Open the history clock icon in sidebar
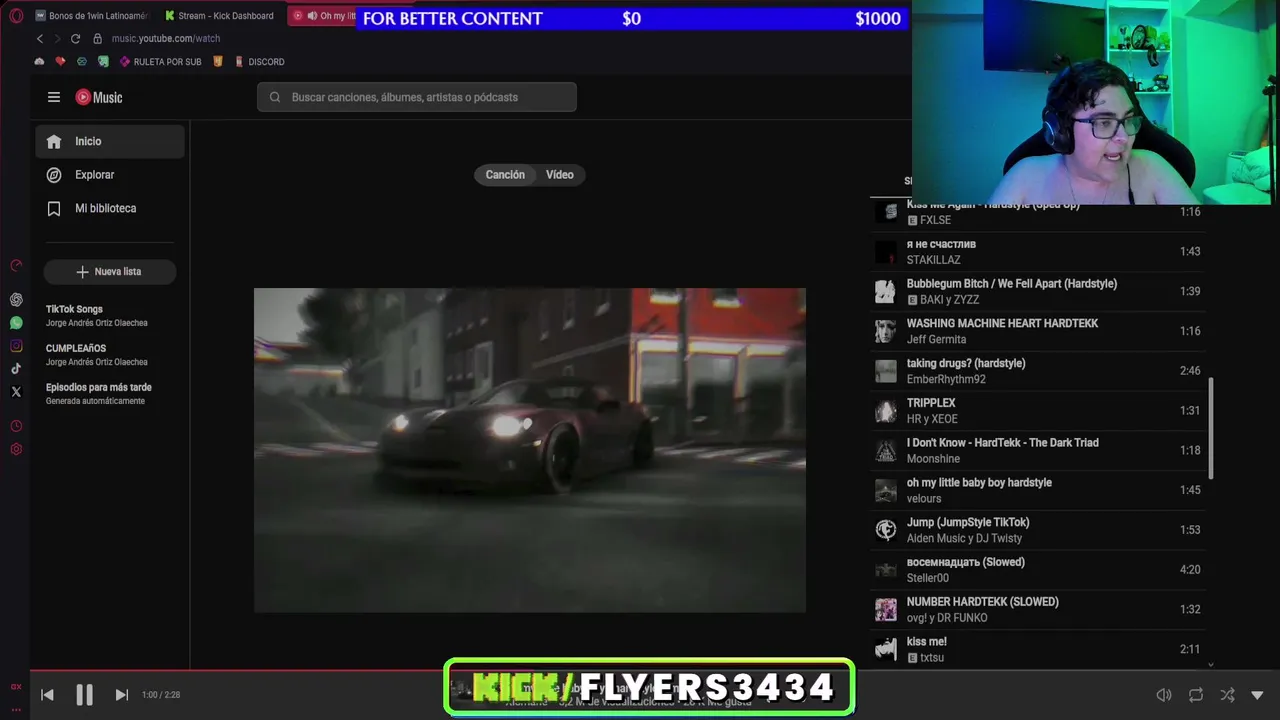 [16, 426]
